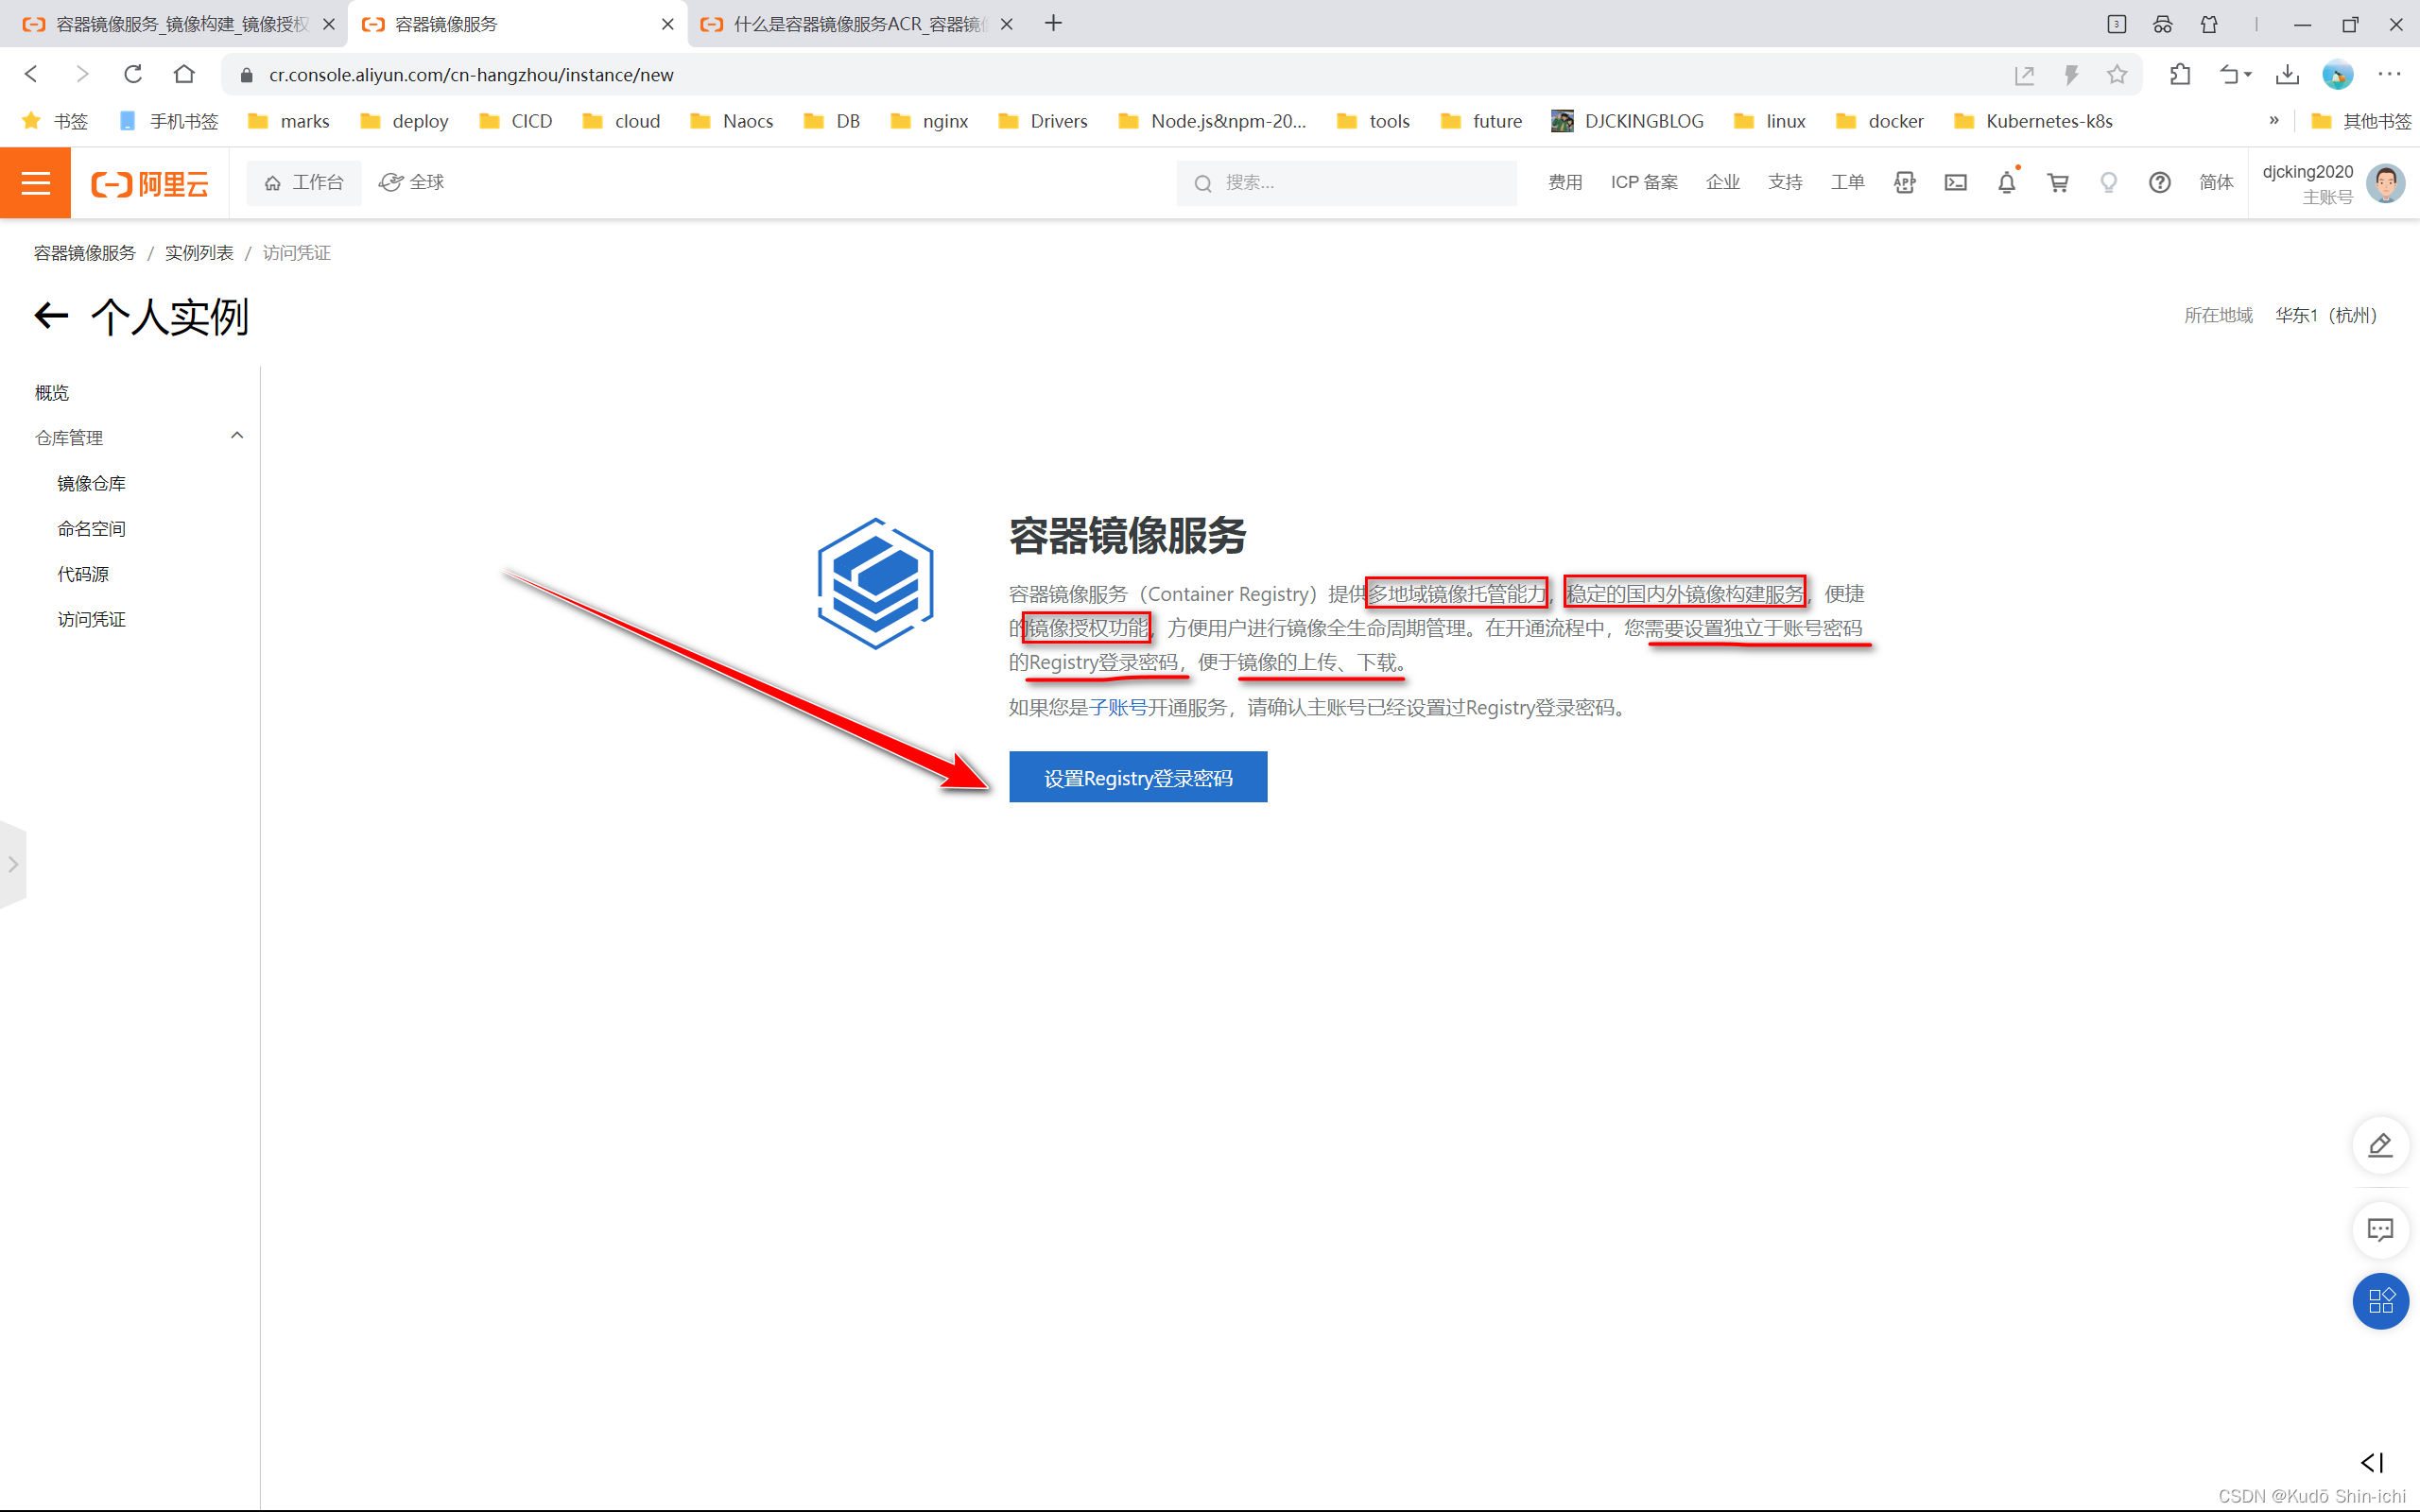Image resolution: width=2420 pixels, height=1512 pixels.
Task: Open the shopping cart icon
Action: (2057, 183)
